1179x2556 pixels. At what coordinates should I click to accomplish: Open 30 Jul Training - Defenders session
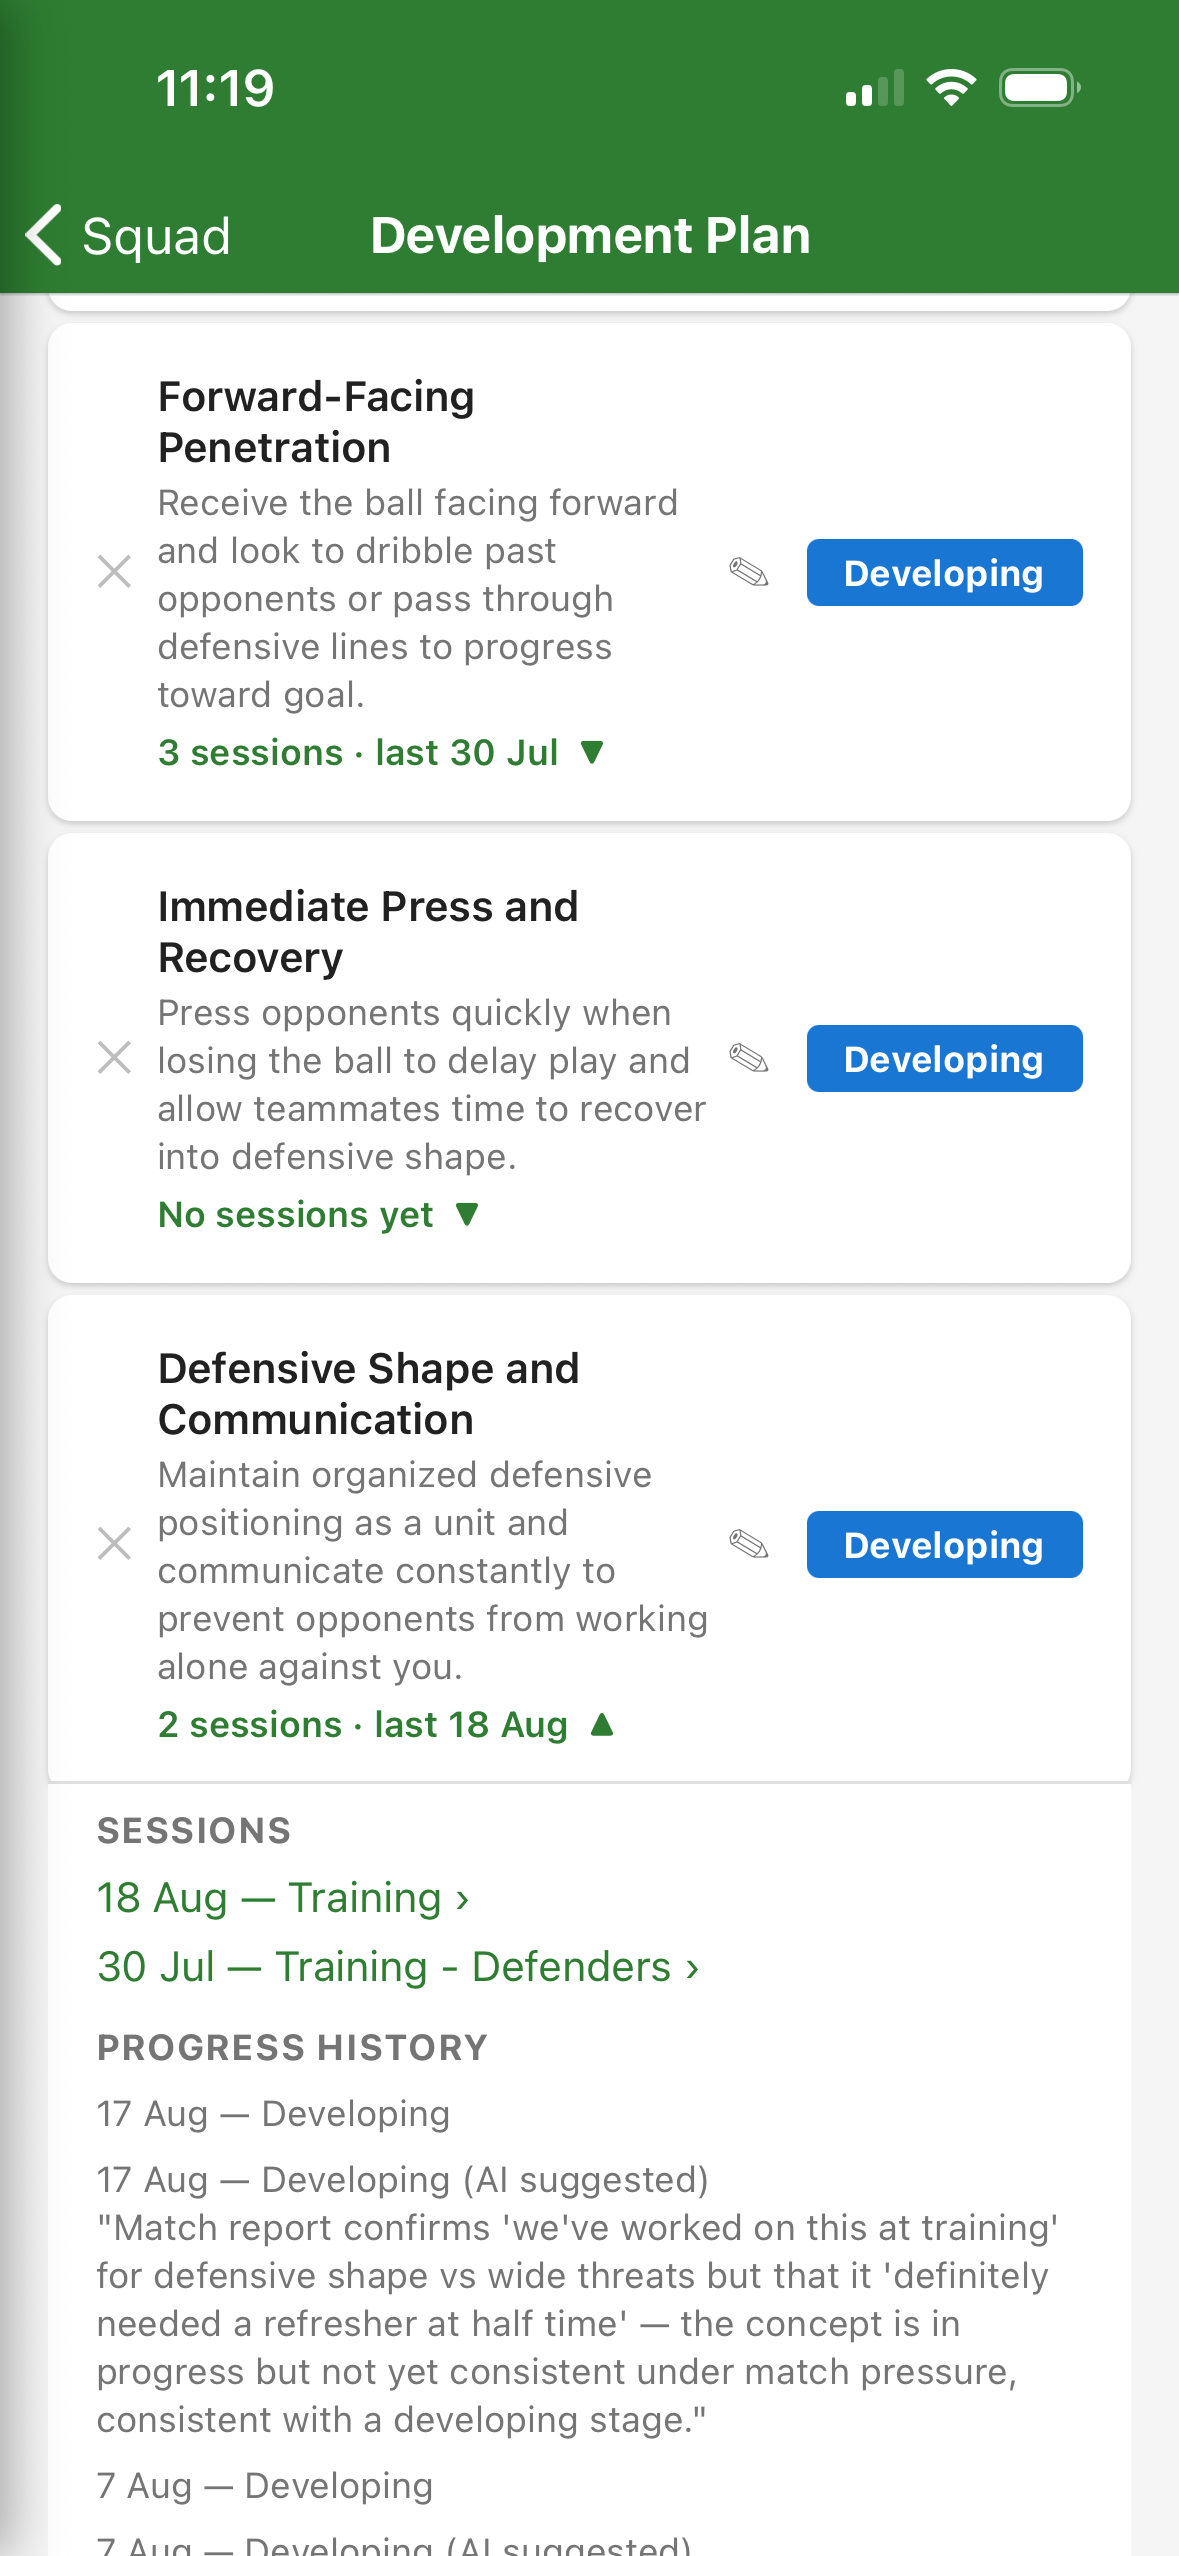point(398,1966)
